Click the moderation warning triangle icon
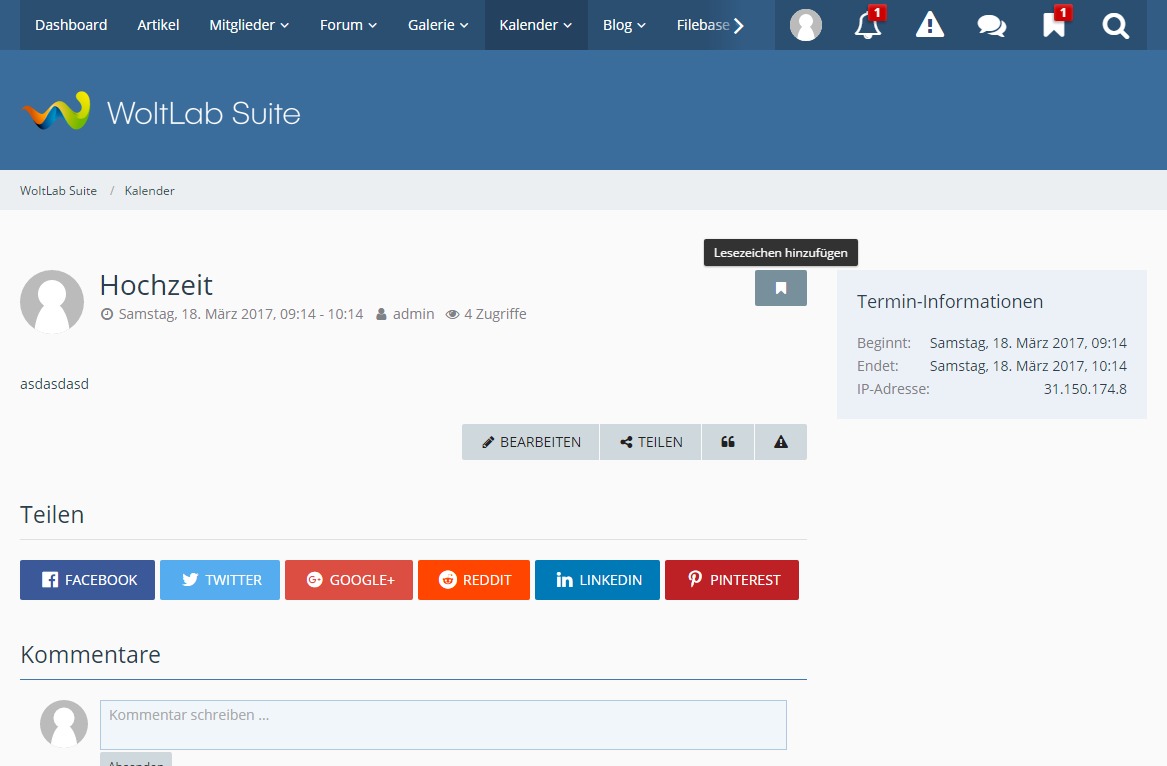 [930, 25]
